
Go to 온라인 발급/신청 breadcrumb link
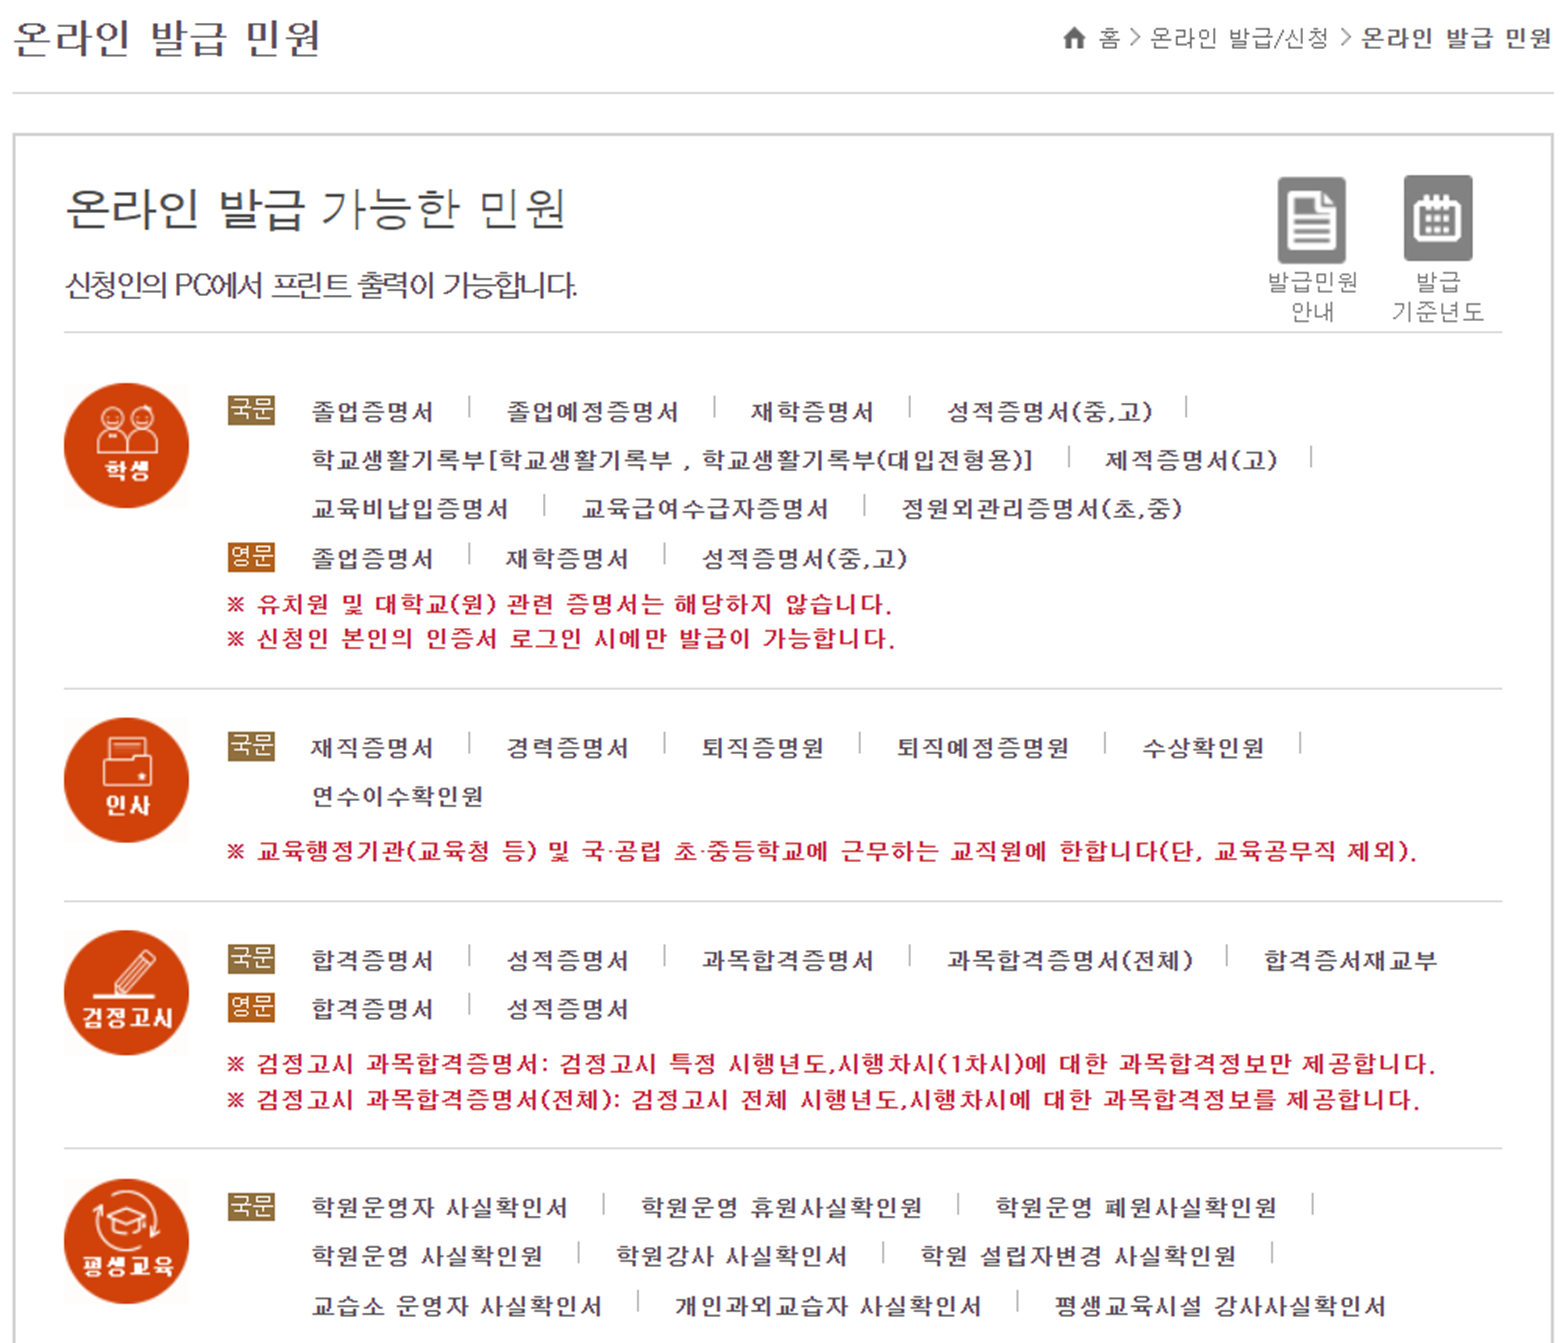tap(1239, 38)
